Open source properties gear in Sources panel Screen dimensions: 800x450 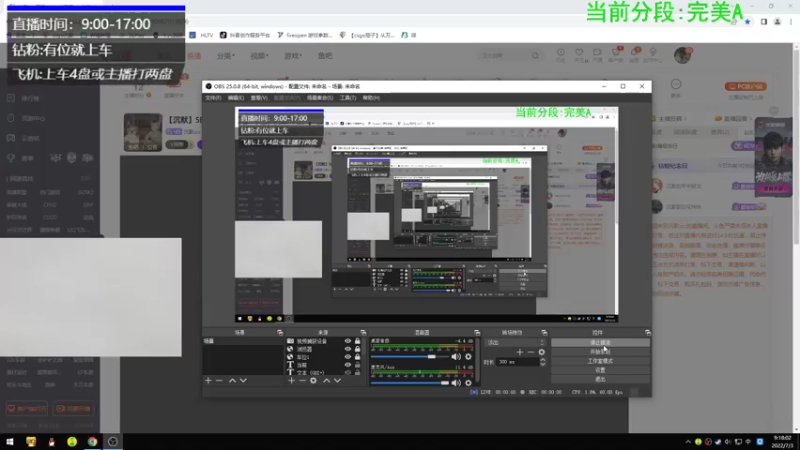(313, 381)
